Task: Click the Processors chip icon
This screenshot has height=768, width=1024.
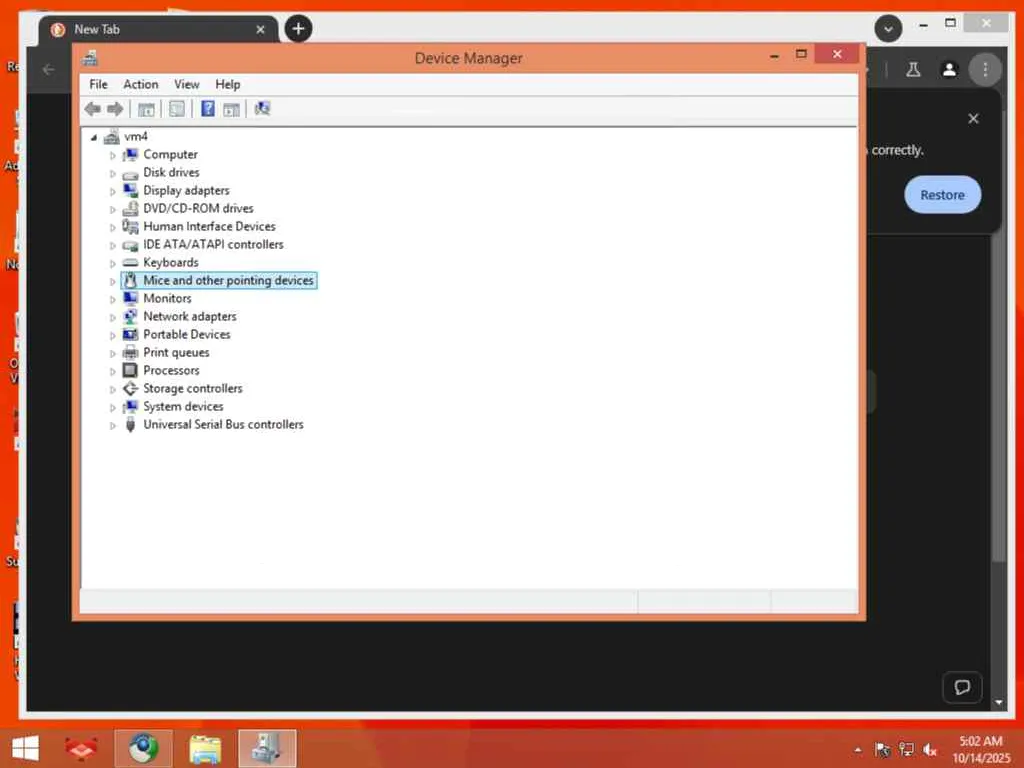Action: click(131, 370)
